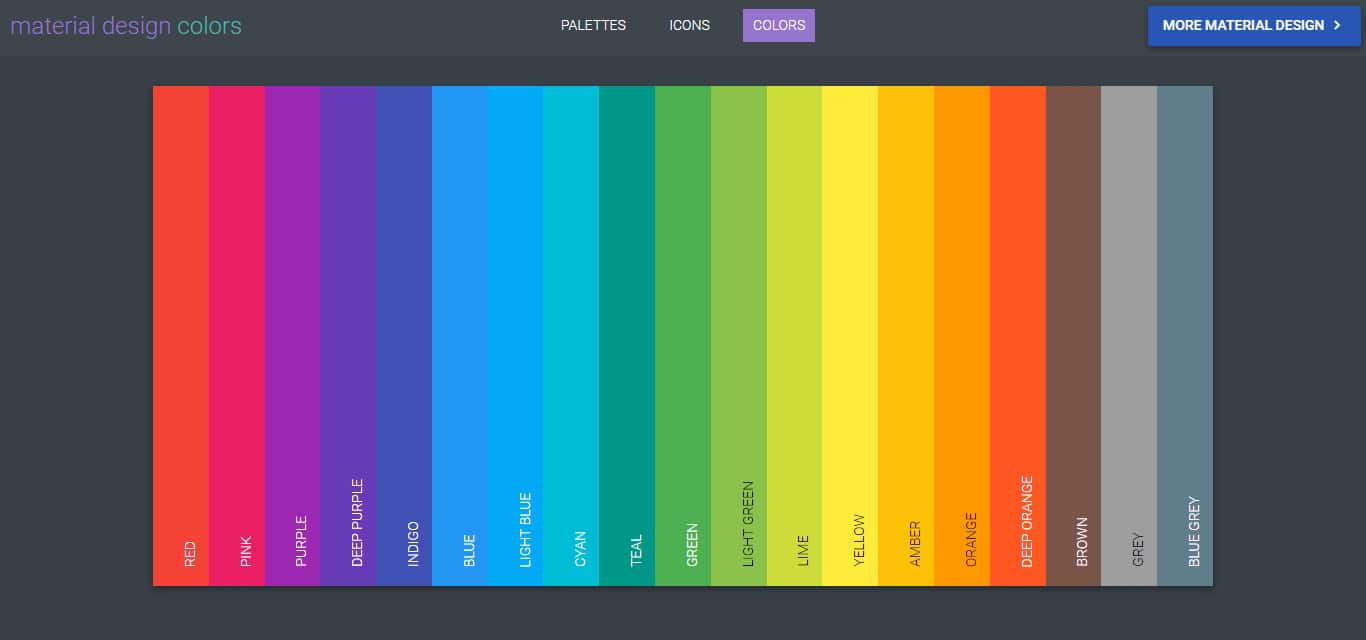The height and width of the screenshot is (640, 1366).
Task: Select the Colors tab
Action: click(779, 25)
